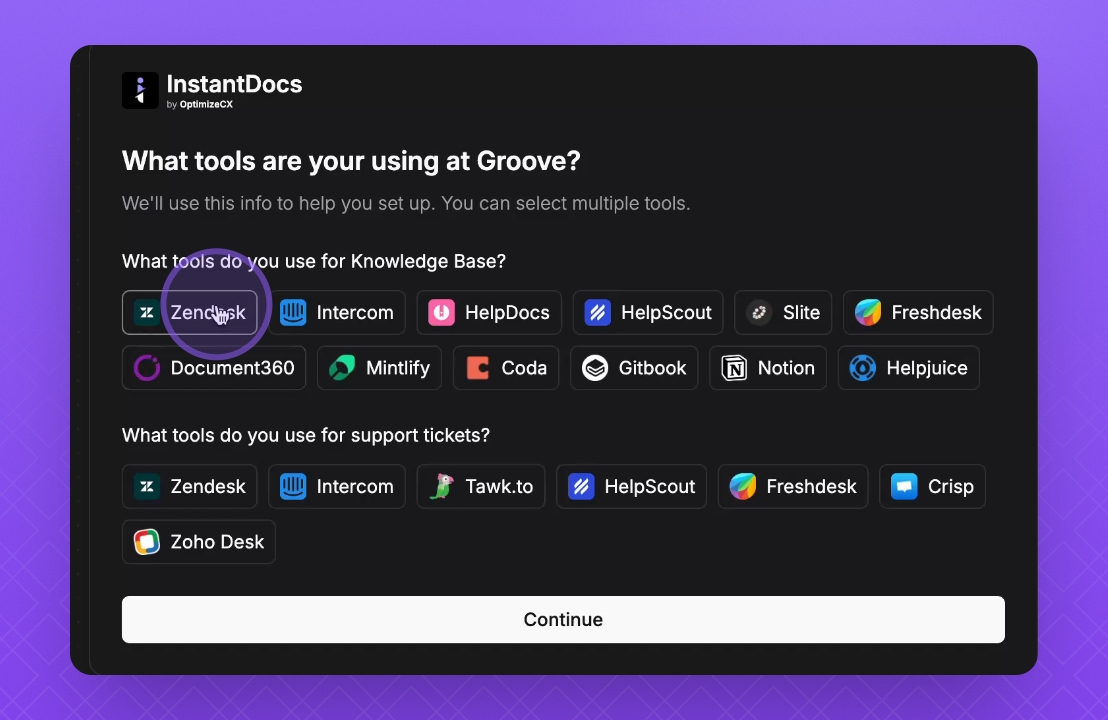Click the Zendesk icon under Knowledge Base
1108x720 pixels.
[x=147, y=312]
